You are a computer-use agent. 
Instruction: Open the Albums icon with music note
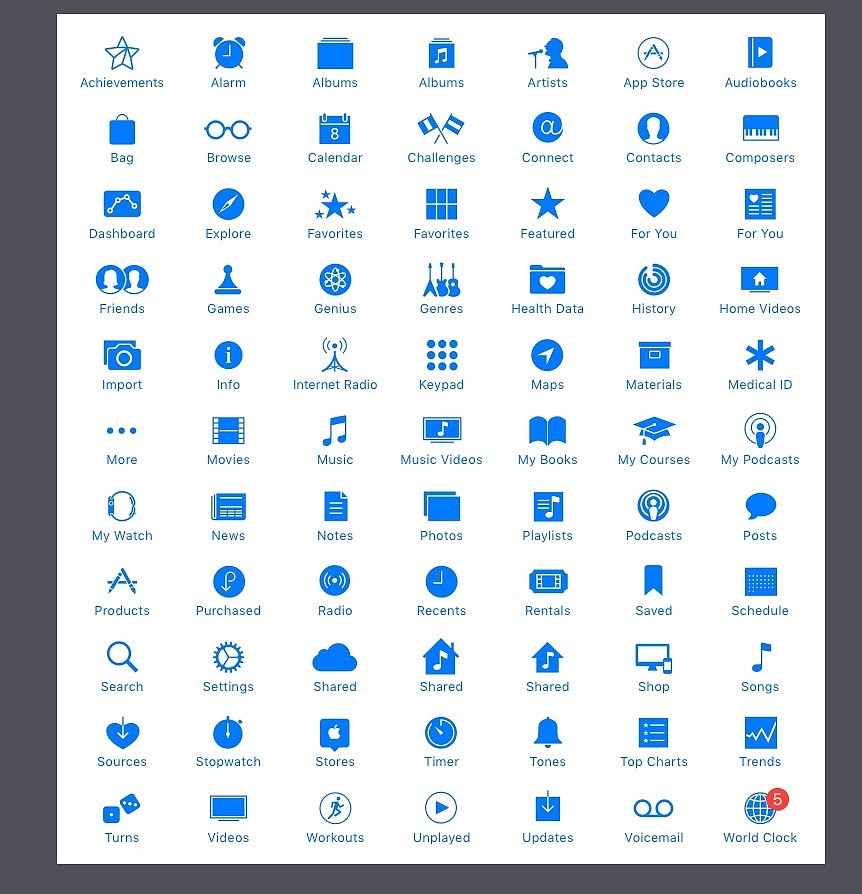(441, 54)
